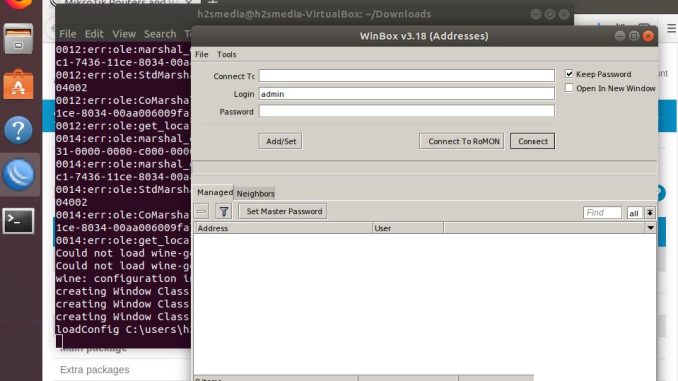Close the WinBox window
The width and height of the screenshot is (678, 381).
[648, 36]
